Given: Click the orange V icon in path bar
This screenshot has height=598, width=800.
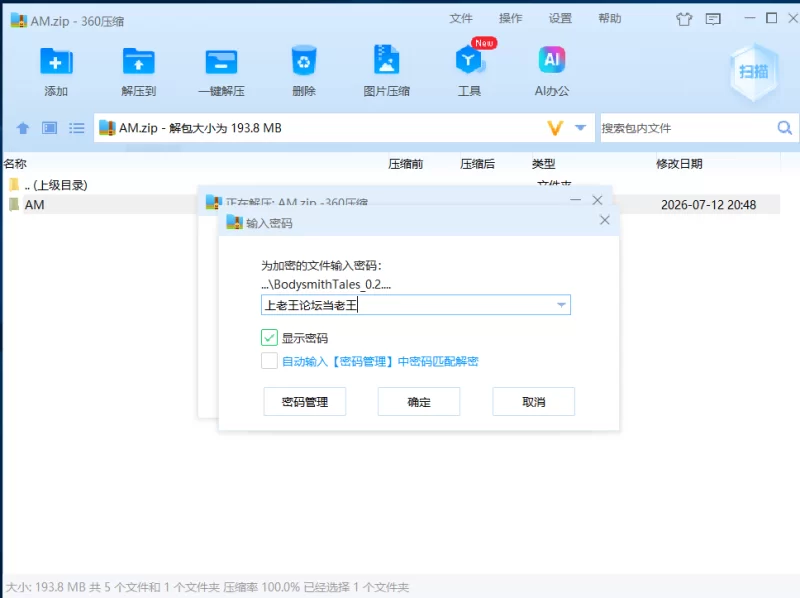Looking at the screenshot, I should coord(555,128).
